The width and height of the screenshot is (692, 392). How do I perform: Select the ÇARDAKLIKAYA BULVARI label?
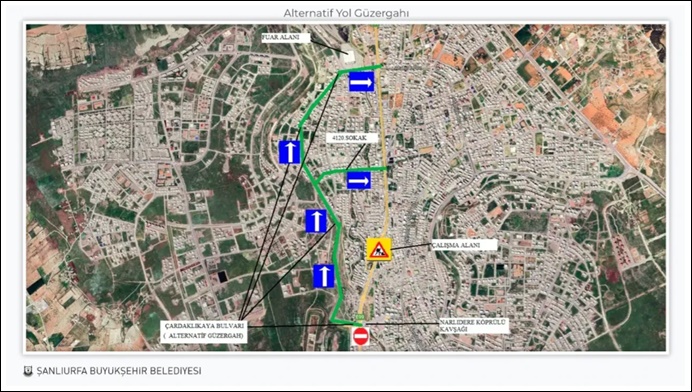pyautogui.click(x=204, y=332)
